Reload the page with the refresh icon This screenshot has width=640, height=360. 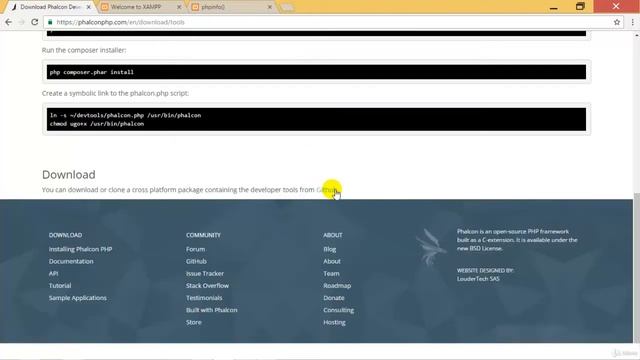click(x=35, y=22)
